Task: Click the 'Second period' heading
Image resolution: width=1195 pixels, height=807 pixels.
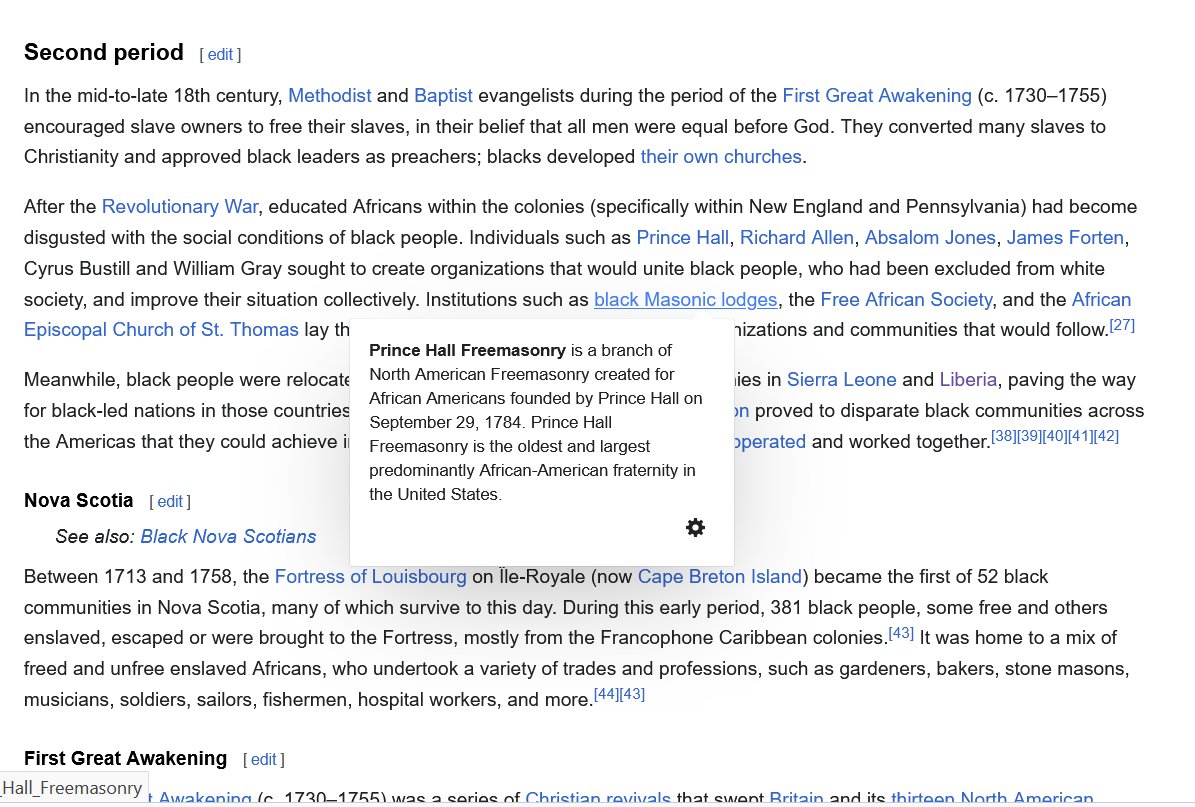Action: point(104,53)
